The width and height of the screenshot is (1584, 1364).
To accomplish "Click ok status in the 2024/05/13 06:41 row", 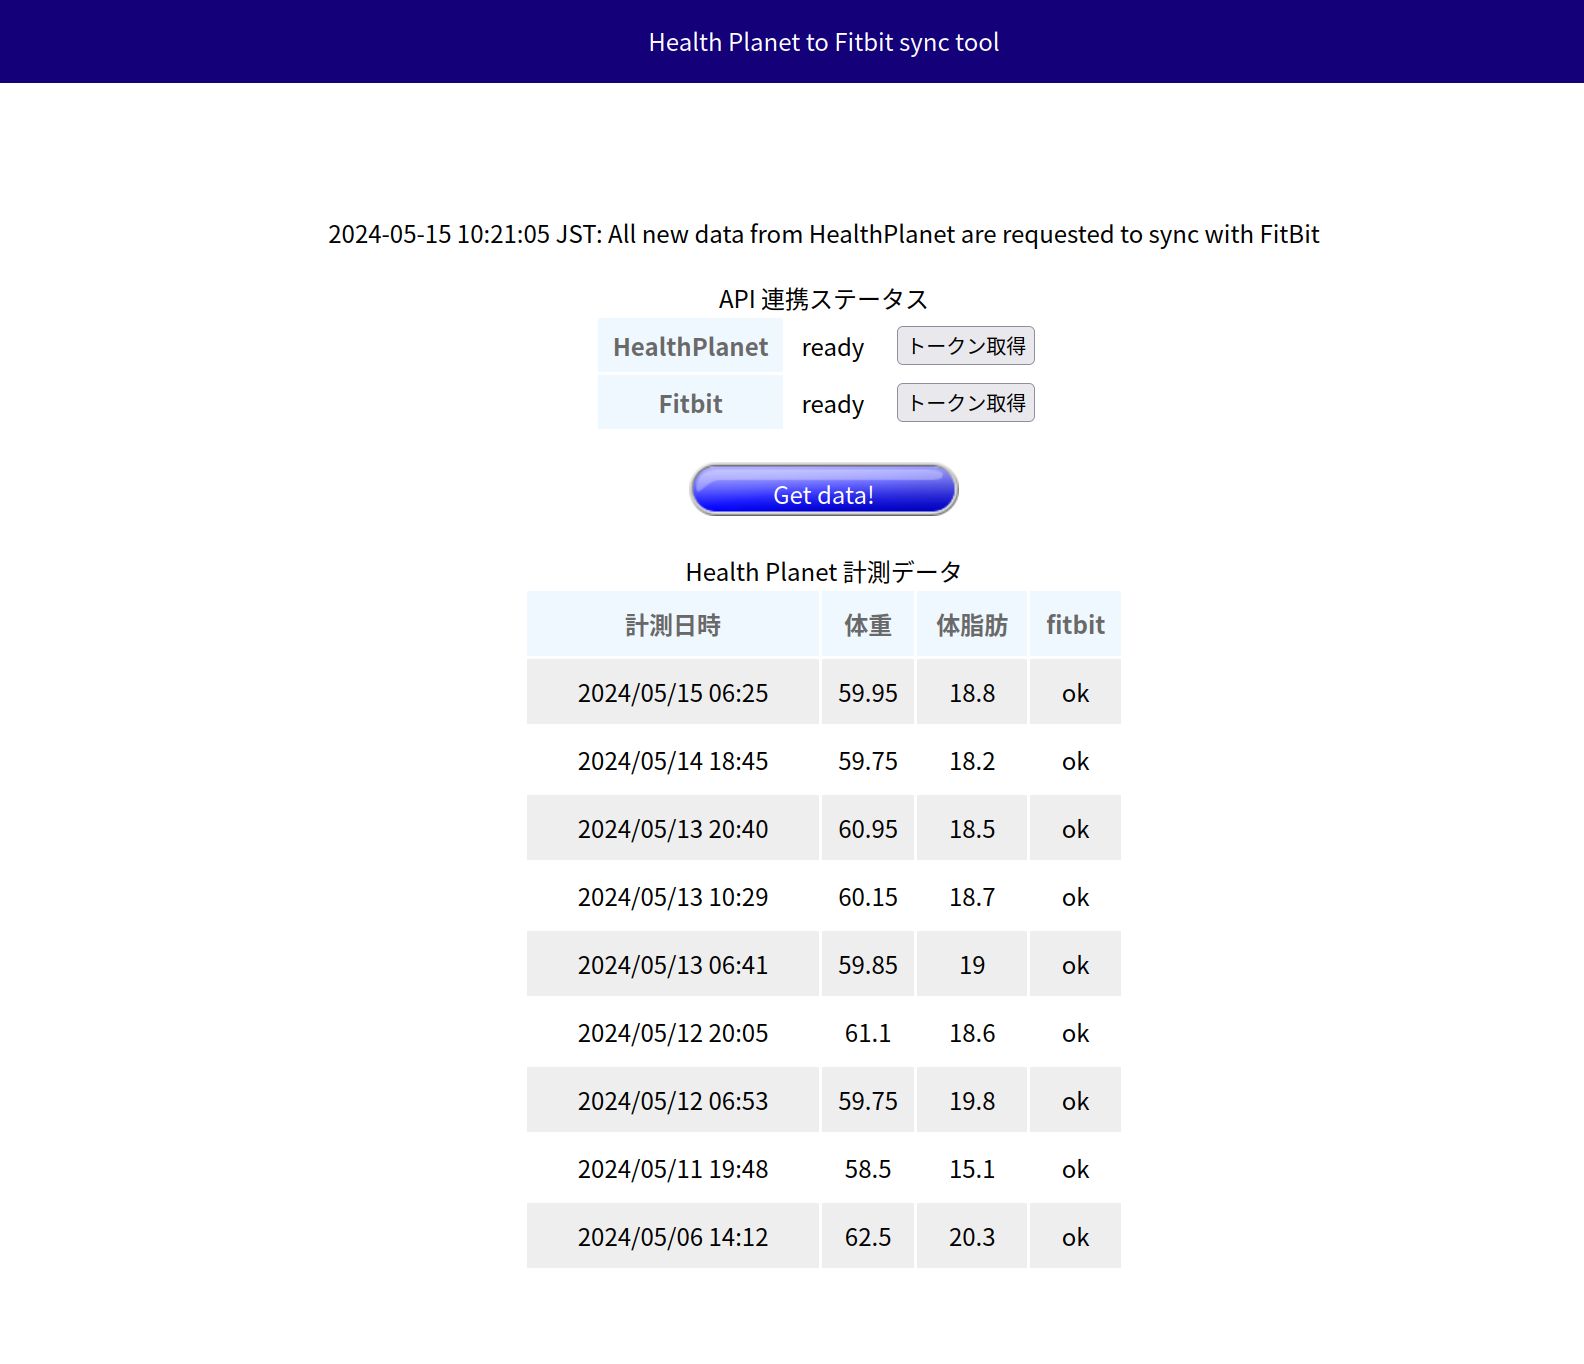I will click(1075, 964).
